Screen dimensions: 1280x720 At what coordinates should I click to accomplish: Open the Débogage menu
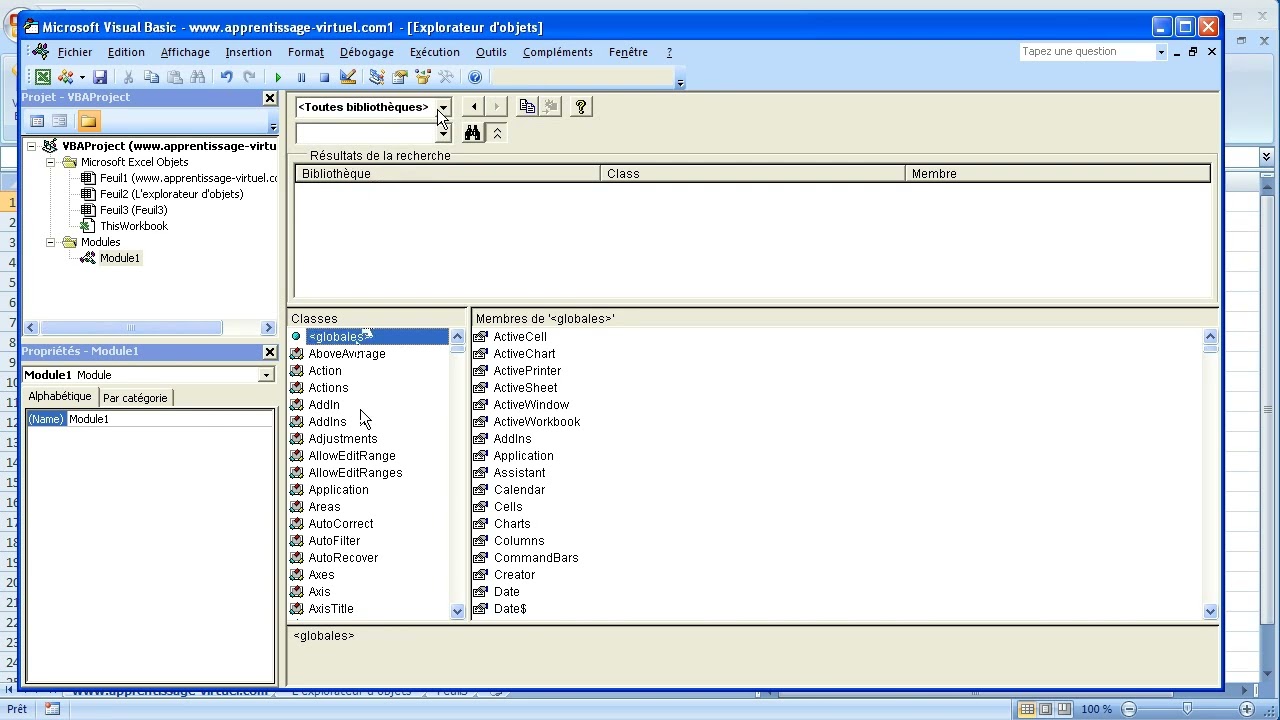coord(367,52)
